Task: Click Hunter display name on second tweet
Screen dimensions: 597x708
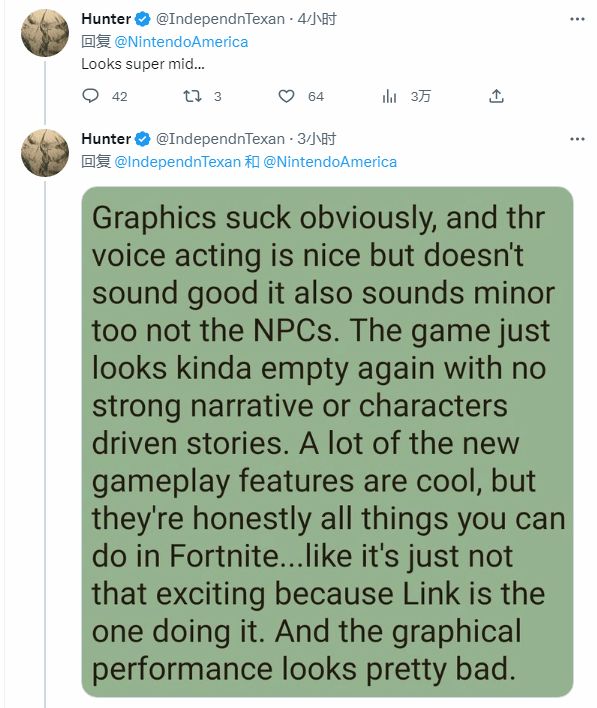Action: click(106, 139)
